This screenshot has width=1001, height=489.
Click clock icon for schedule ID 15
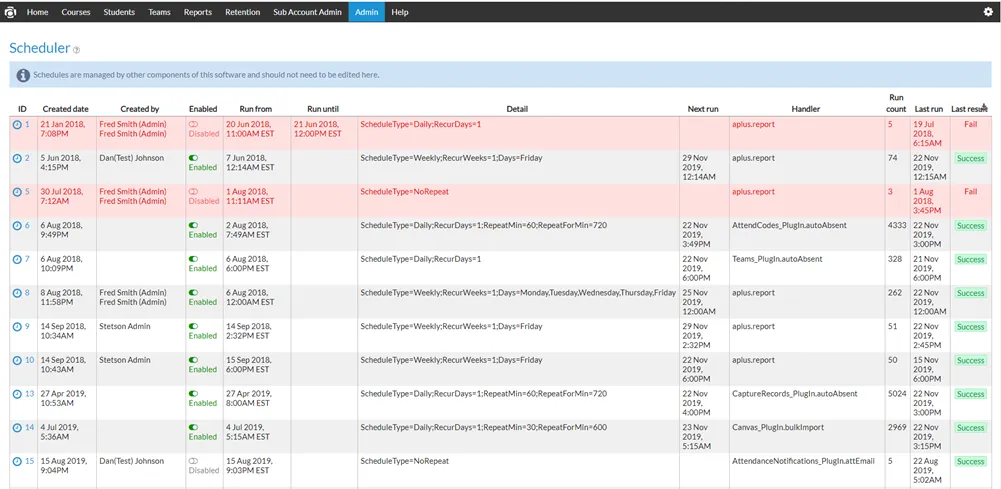17,461
